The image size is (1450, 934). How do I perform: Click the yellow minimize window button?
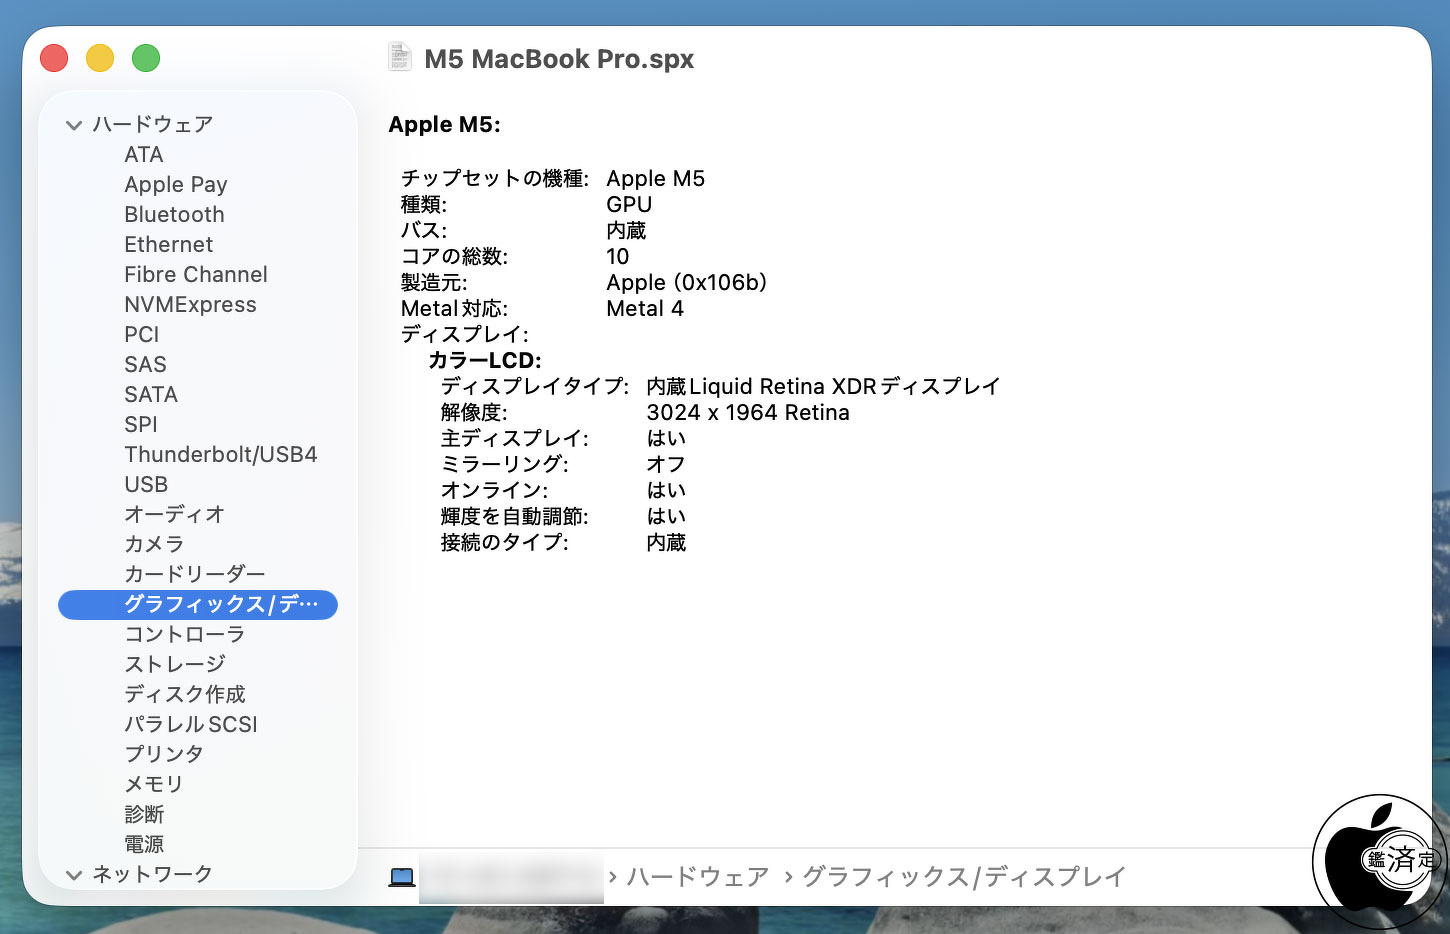point(100,58)
